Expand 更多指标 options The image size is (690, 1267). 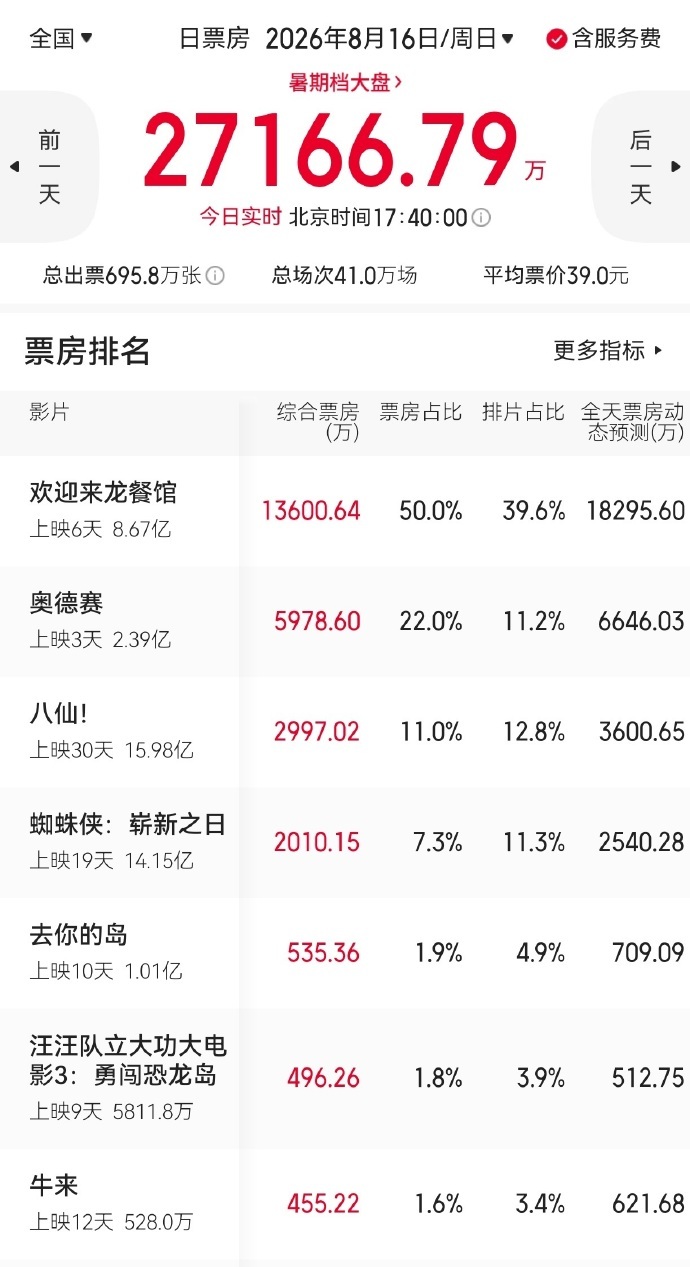tap(608, 351)
